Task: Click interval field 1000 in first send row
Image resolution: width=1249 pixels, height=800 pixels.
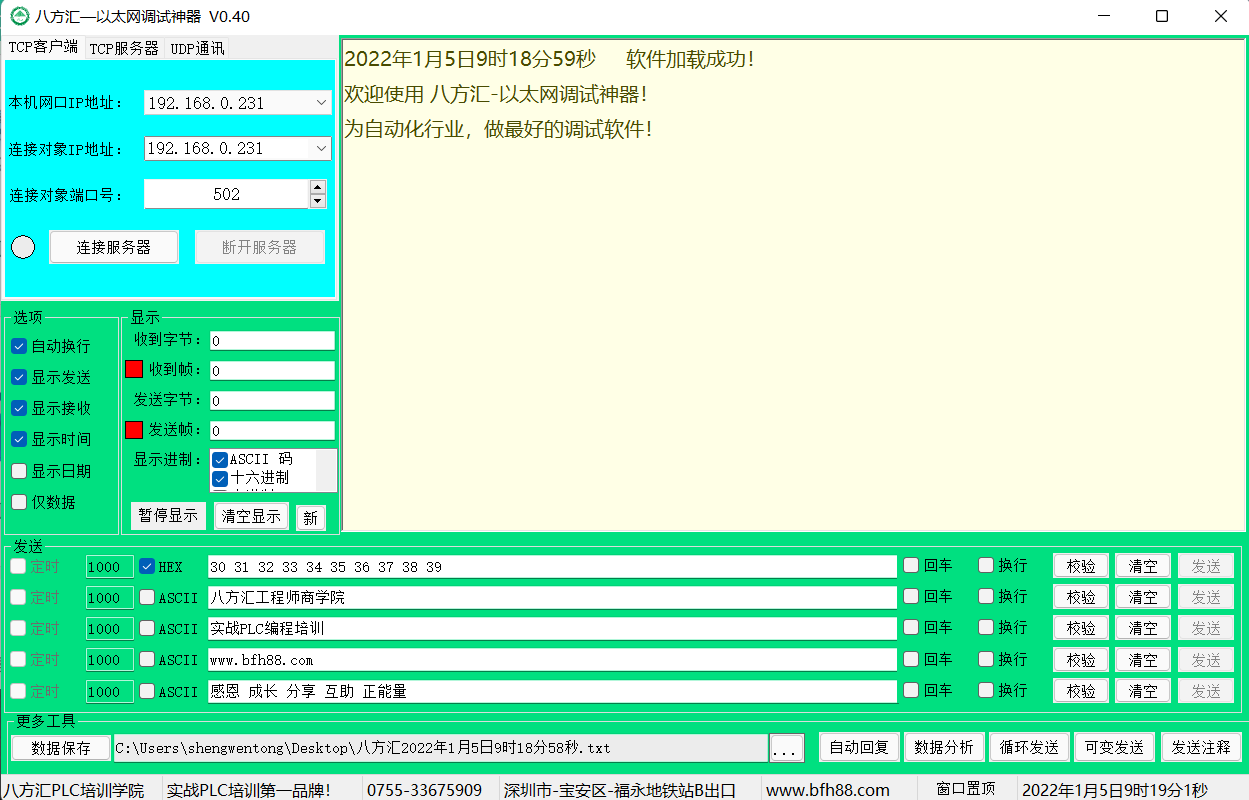Action: click(109, 567)
